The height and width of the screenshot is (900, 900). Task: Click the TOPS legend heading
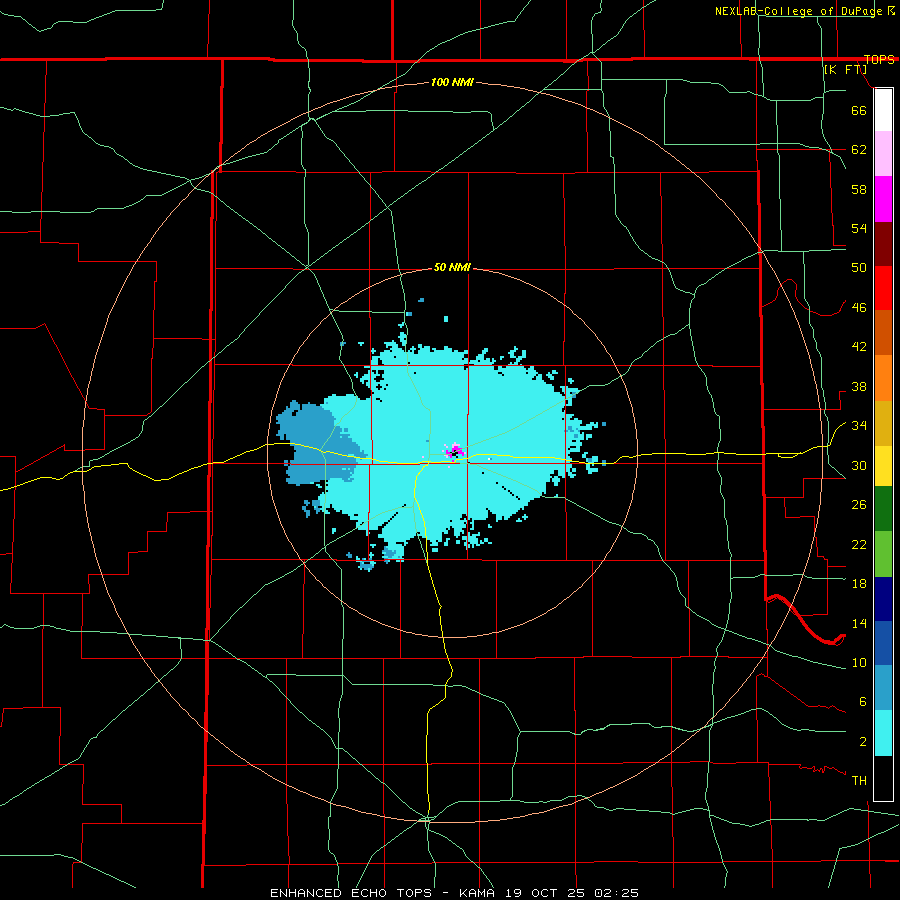click(x=879, y=59)
